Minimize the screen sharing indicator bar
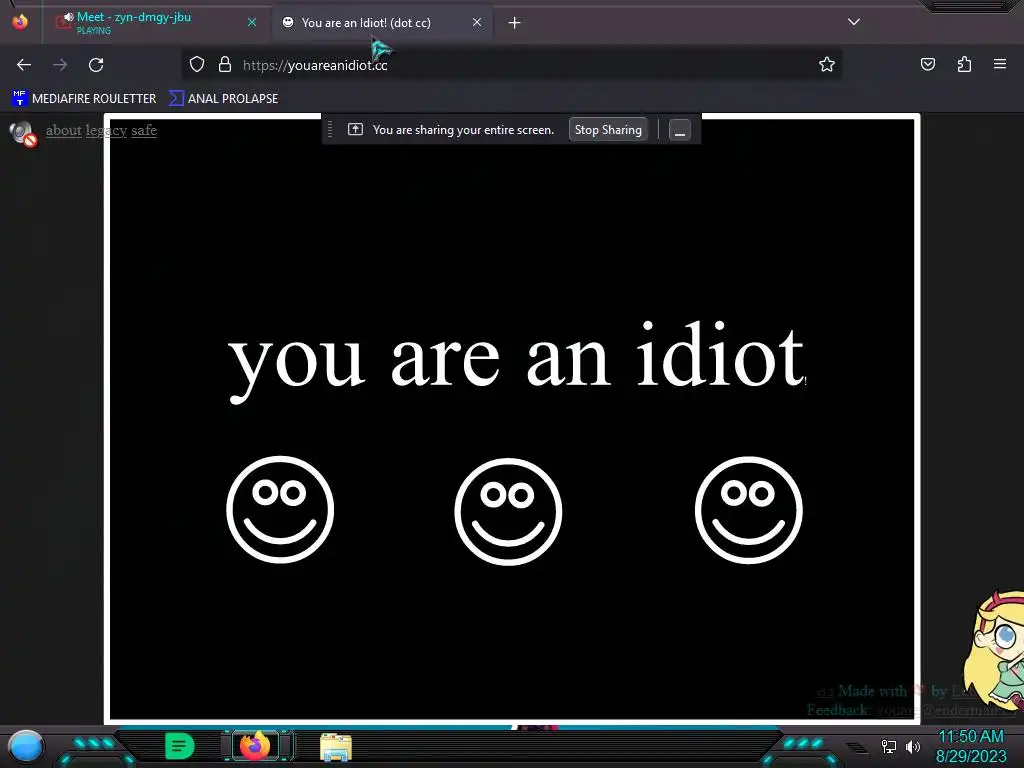The height and width of the screenshot is (768, 1024). point(679,129)
